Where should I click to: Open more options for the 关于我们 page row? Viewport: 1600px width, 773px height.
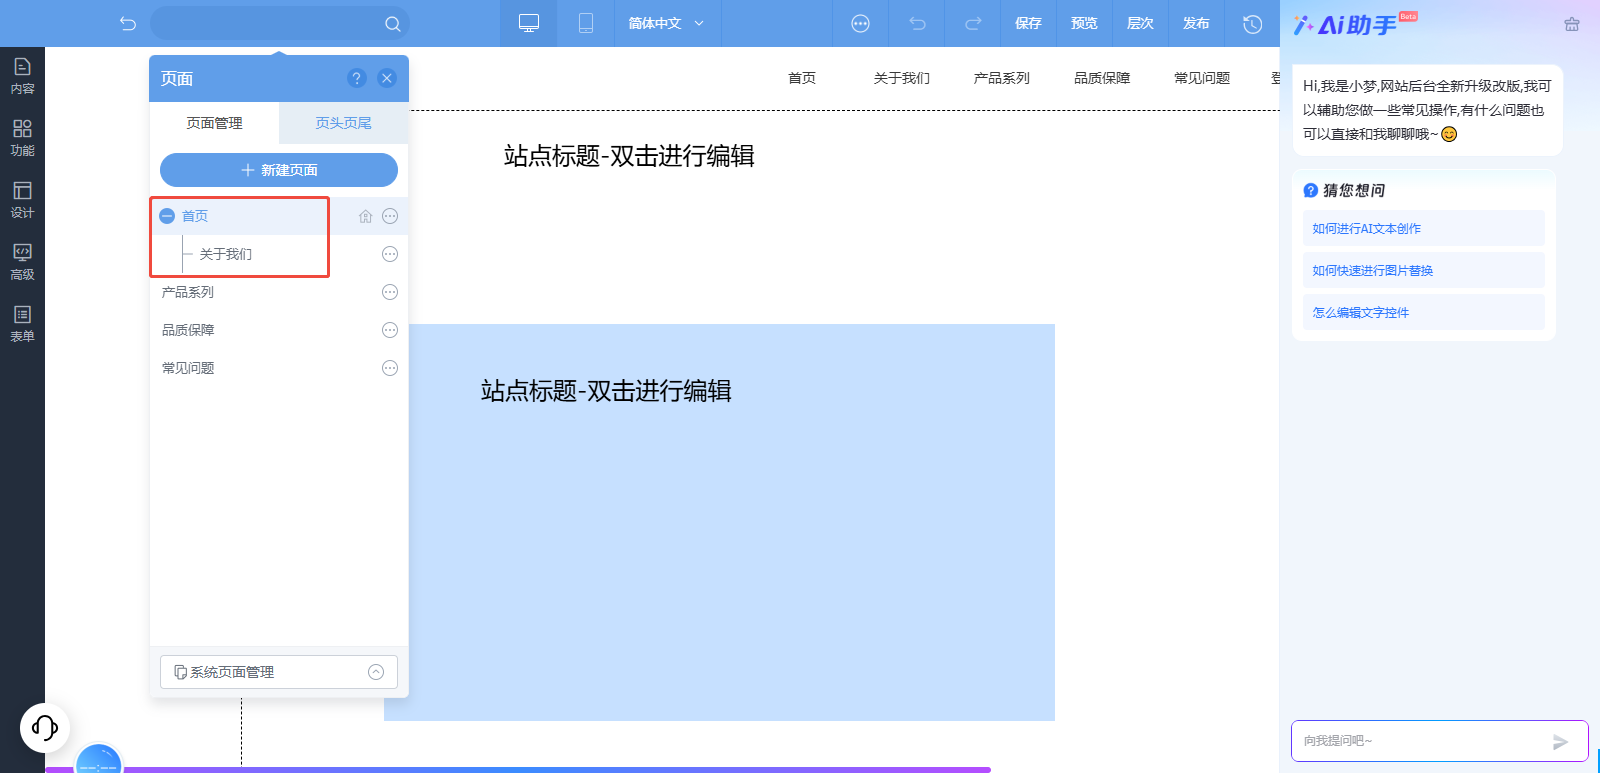pyautogui.click(x=390, y=254)
